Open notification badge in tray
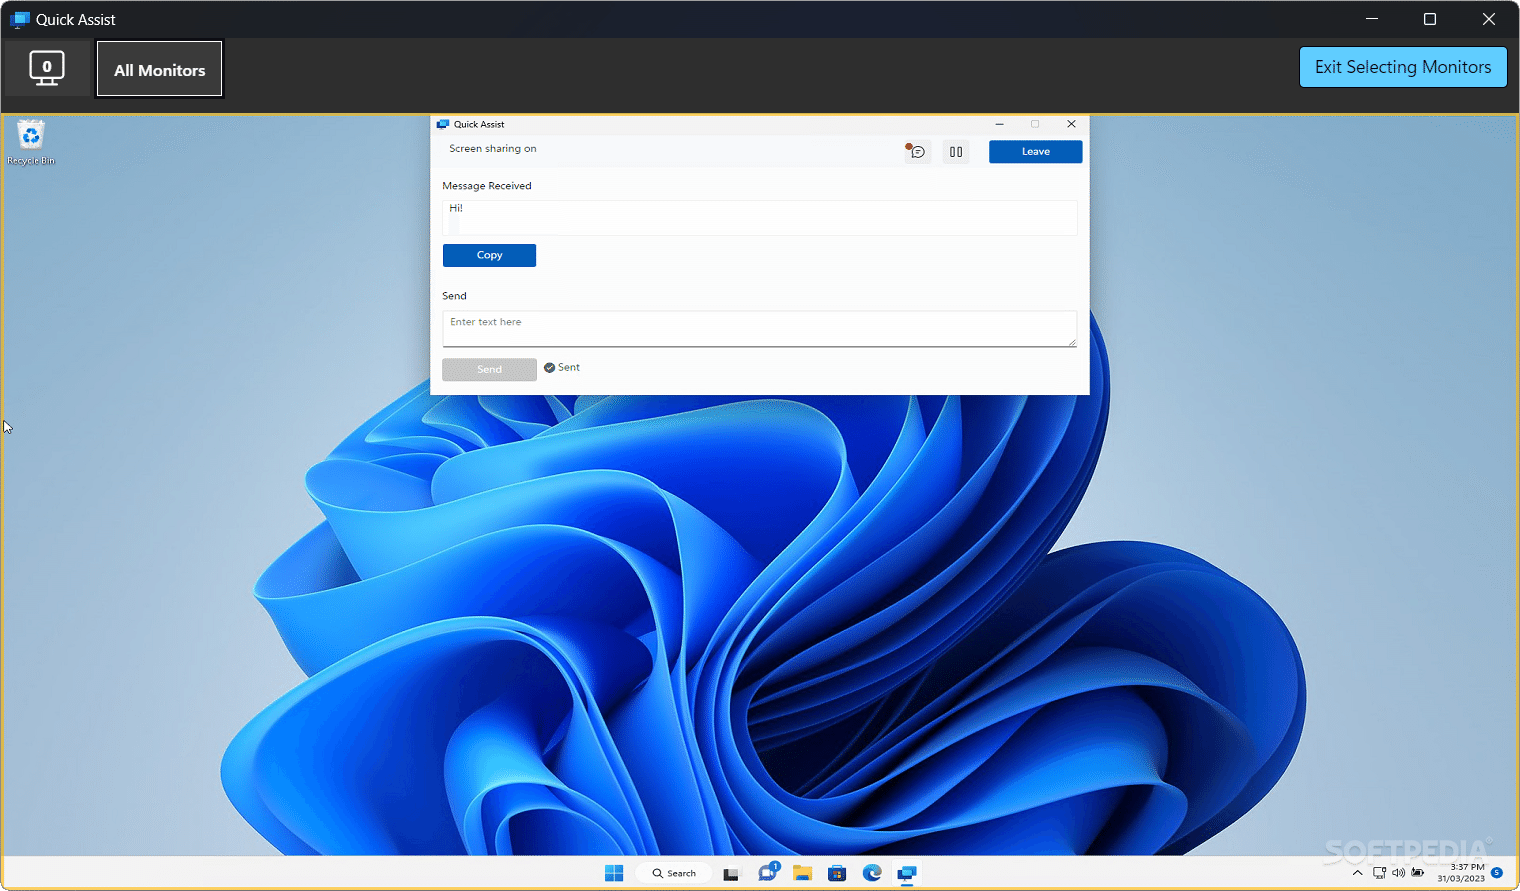 coord(1497,873)
